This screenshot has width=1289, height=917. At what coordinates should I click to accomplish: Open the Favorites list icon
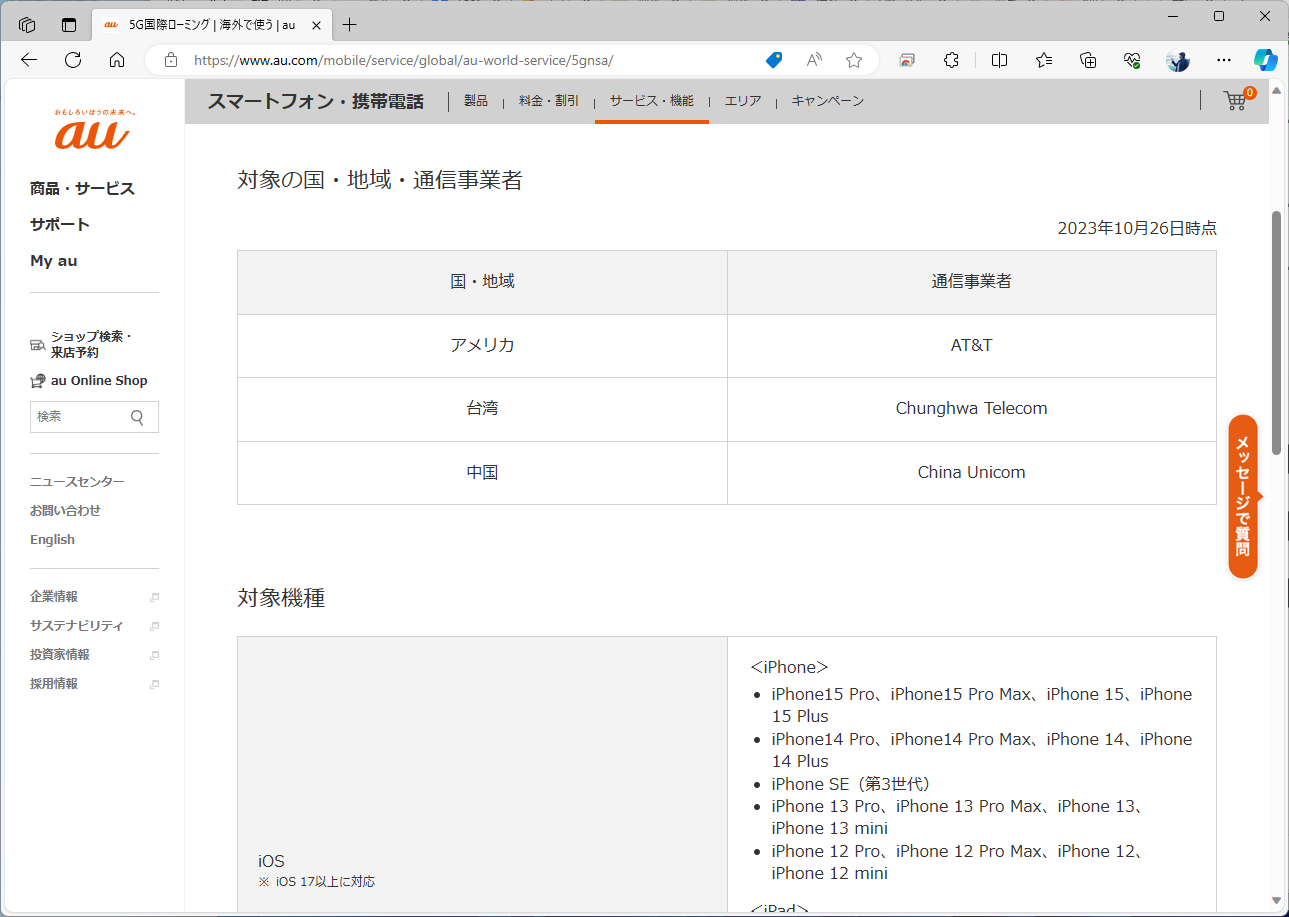click(1044, 60)
